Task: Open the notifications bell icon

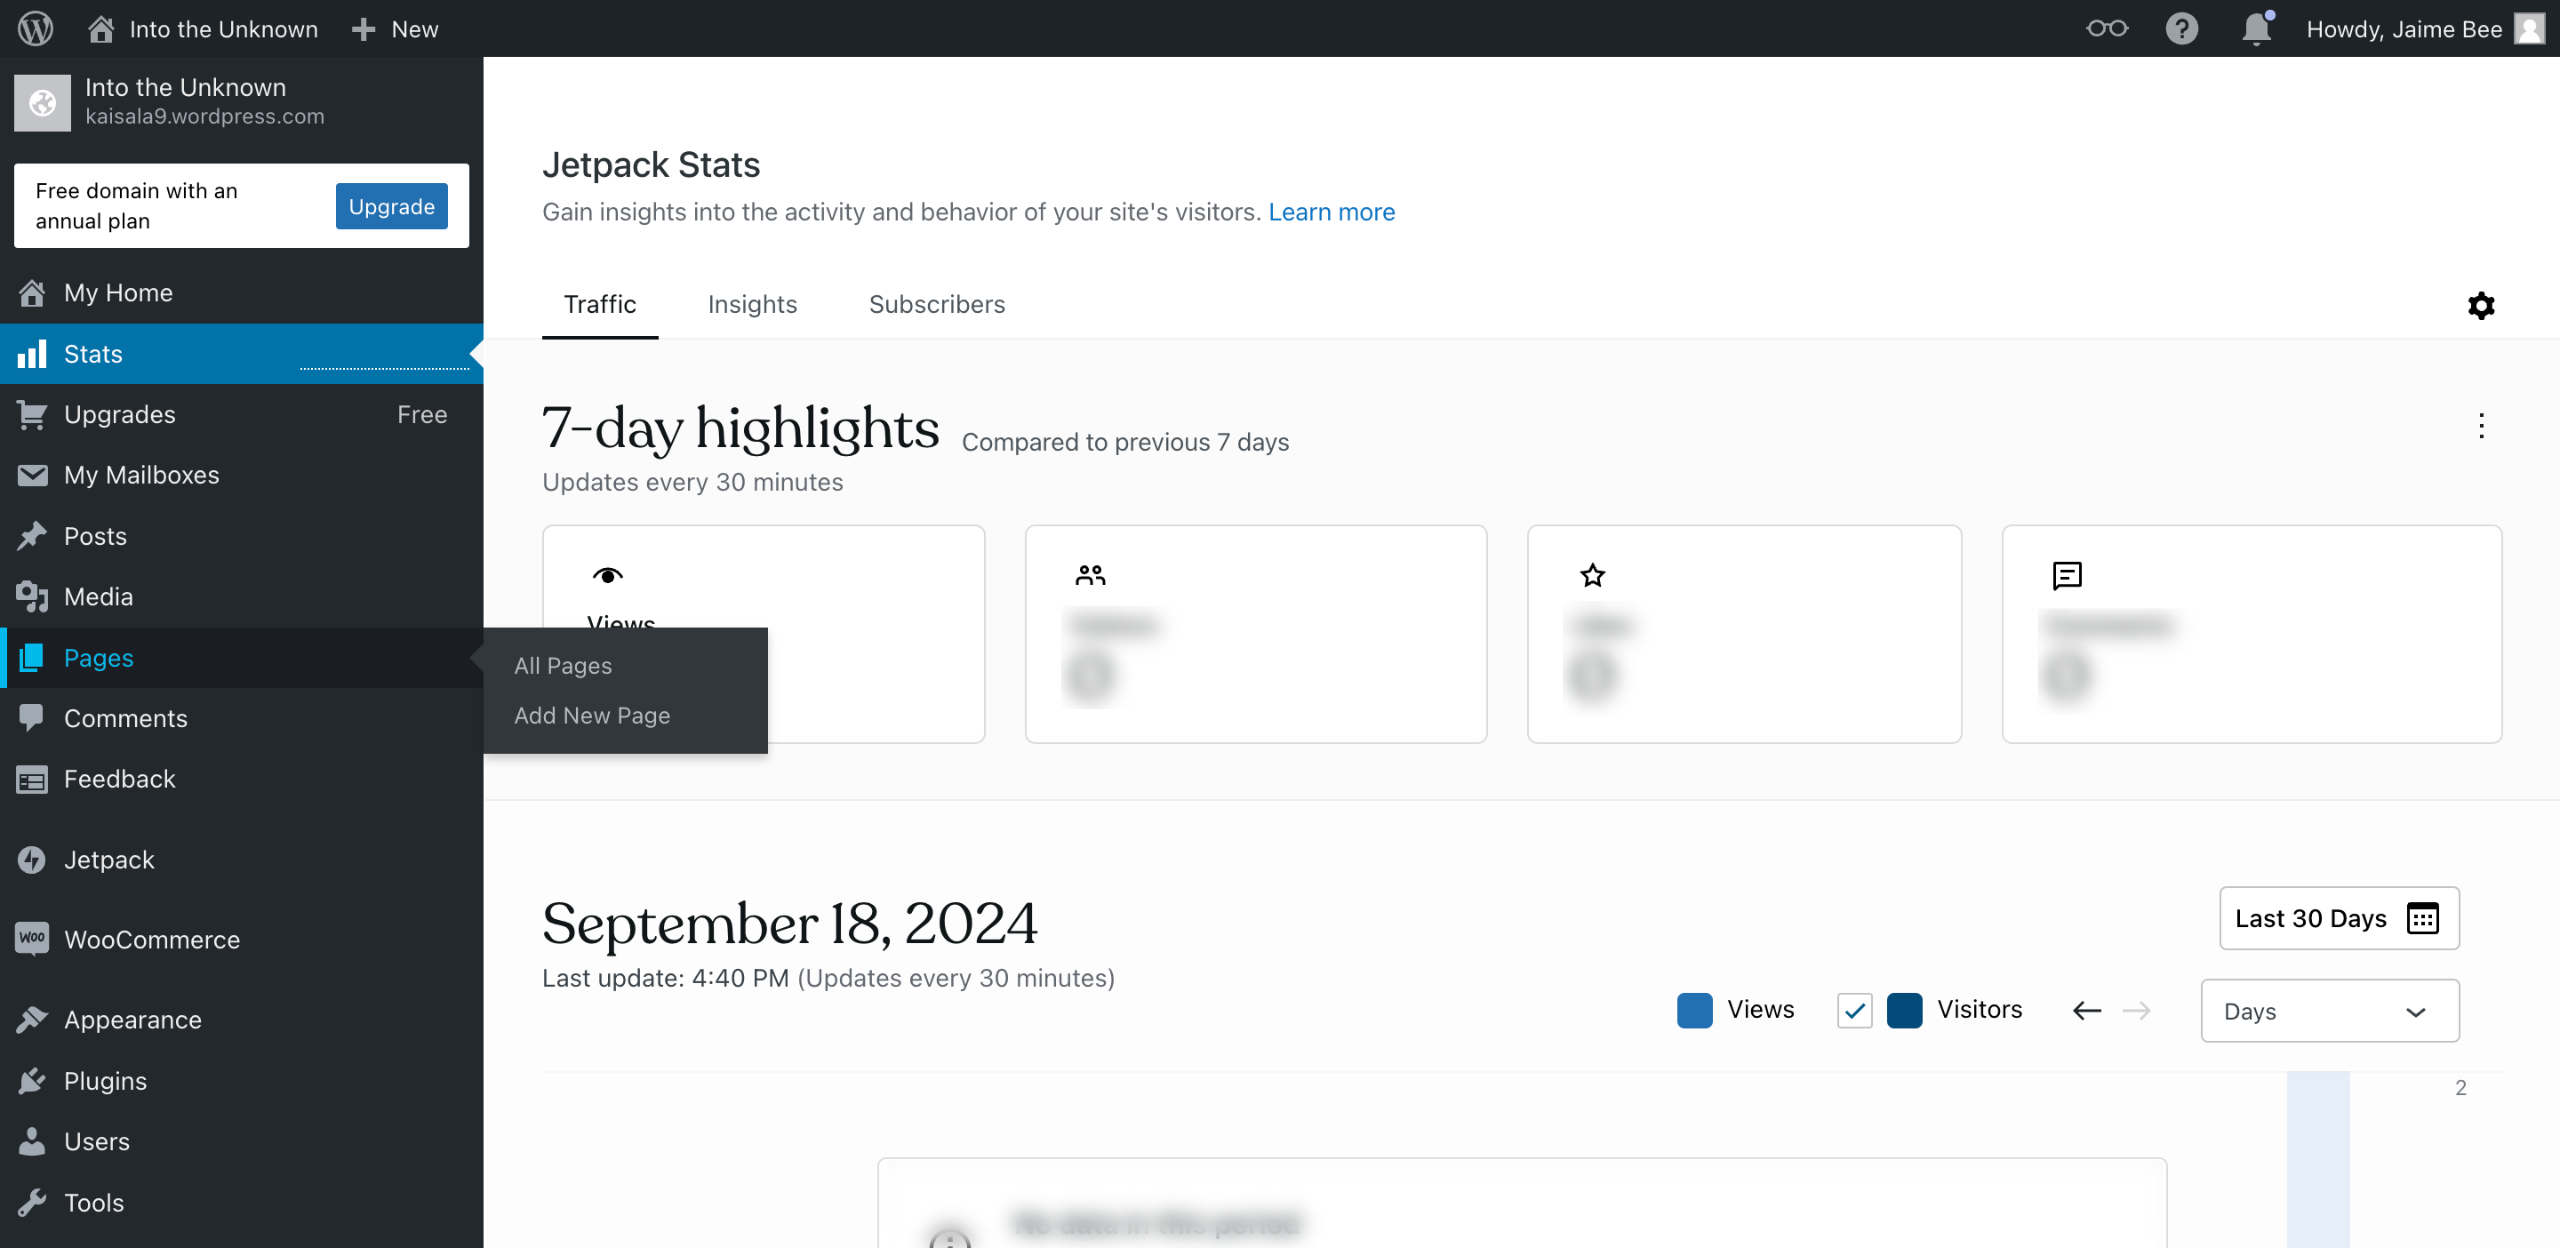Action: 2256,28
